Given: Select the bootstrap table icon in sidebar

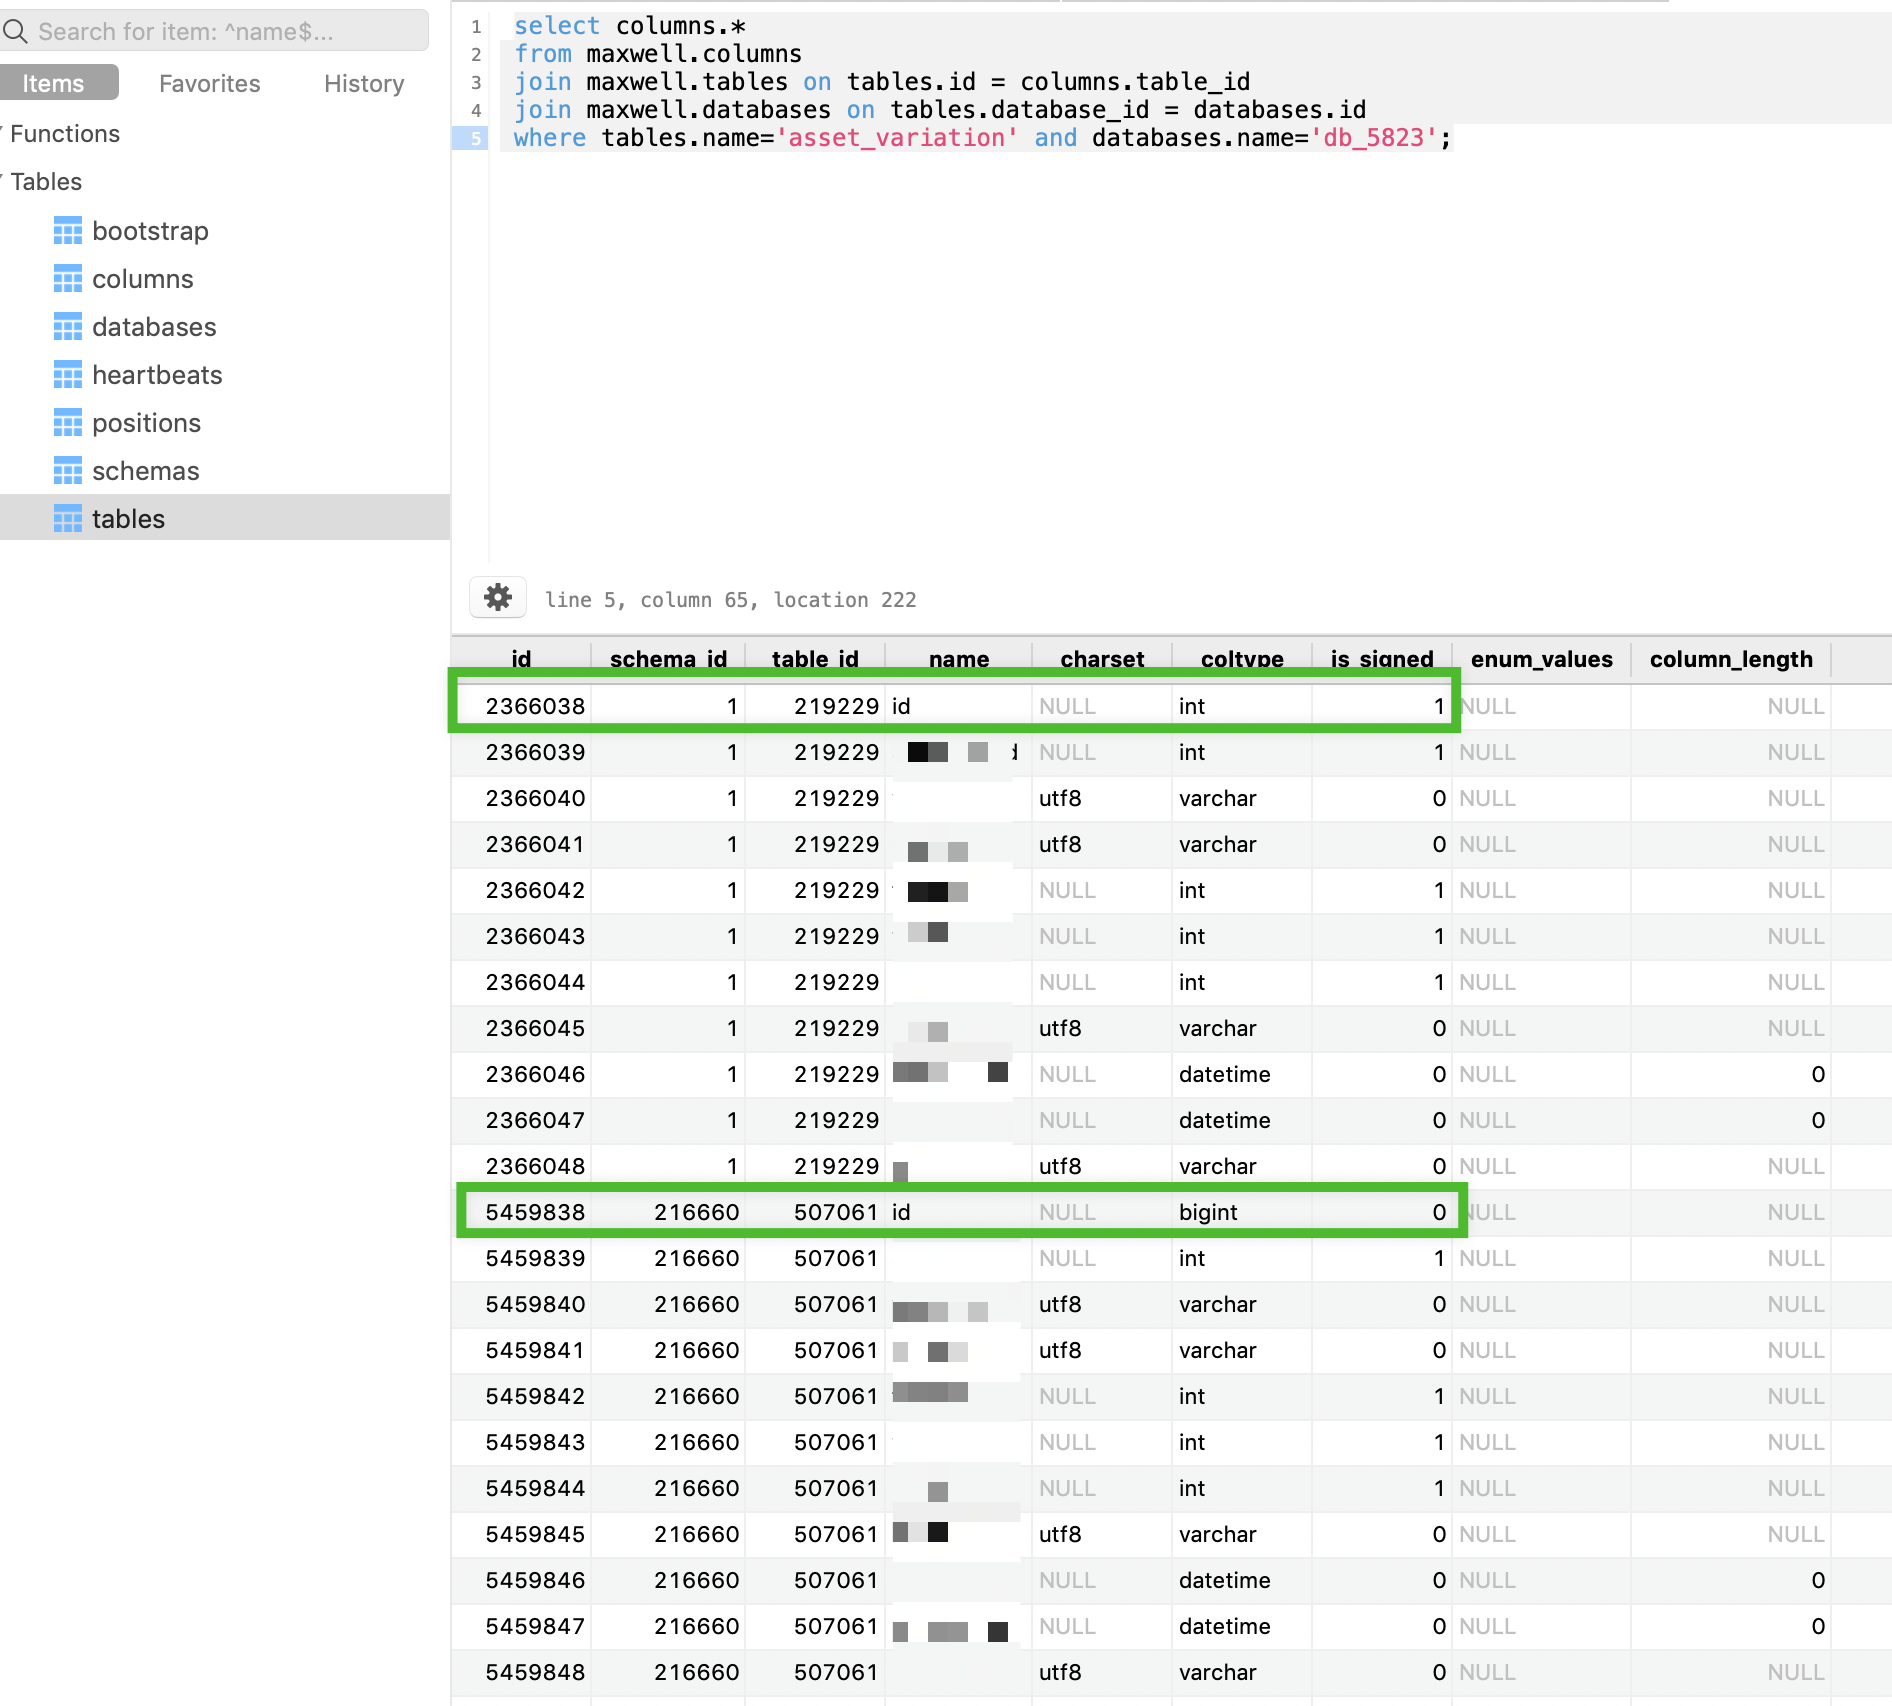Looking at the screenshot, I should click(67, 230).
